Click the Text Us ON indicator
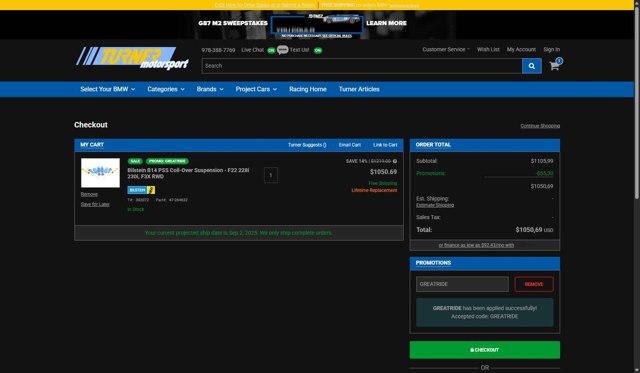The image size is (640, 373). coord(318,50)
